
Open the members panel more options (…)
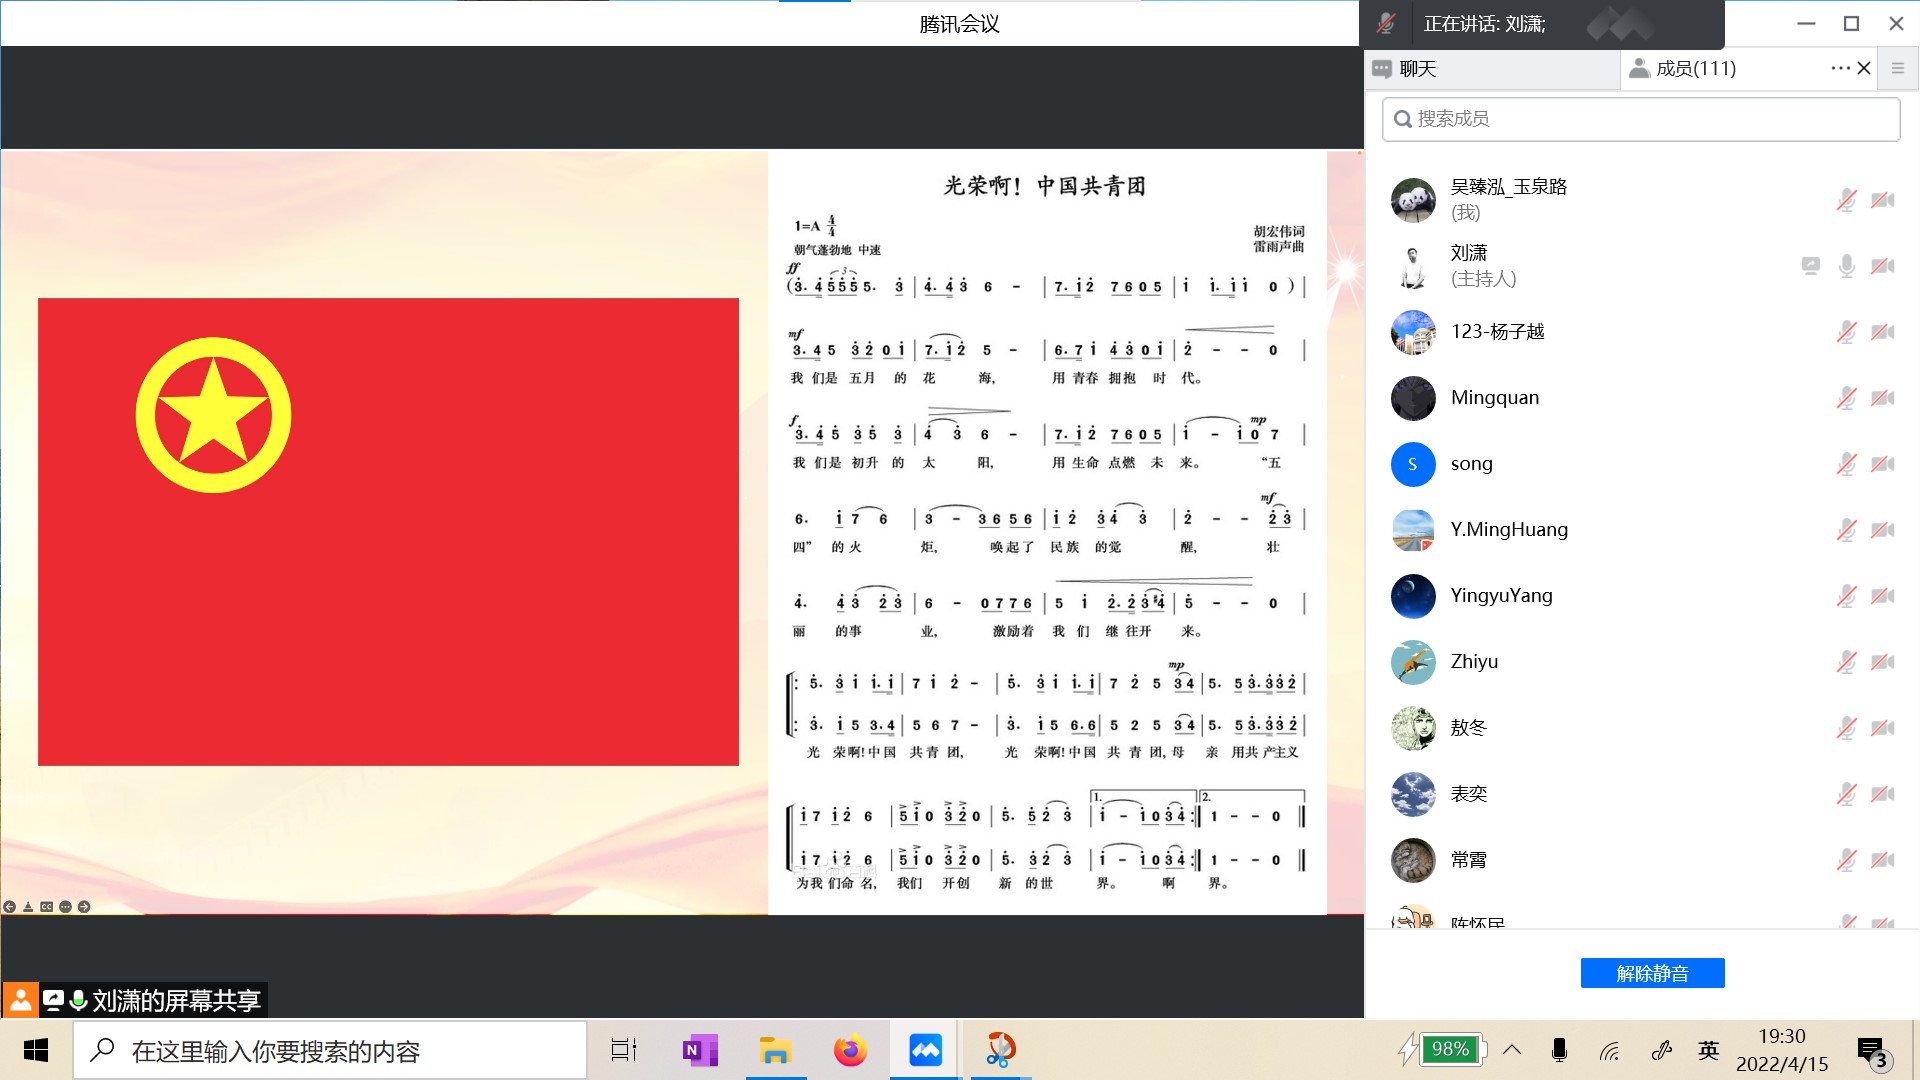1840,68
